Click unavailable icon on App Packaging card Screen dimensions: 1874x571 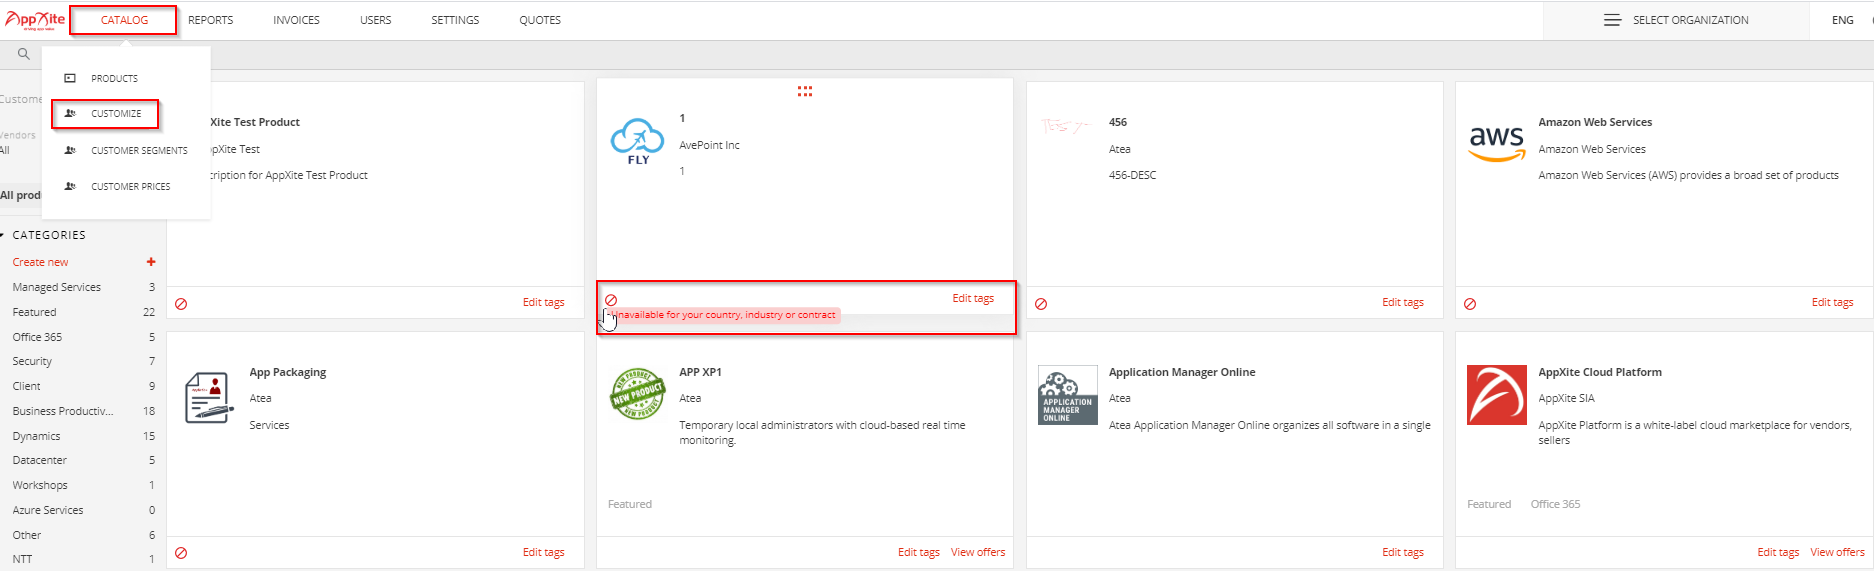click(x=181, y=553)
